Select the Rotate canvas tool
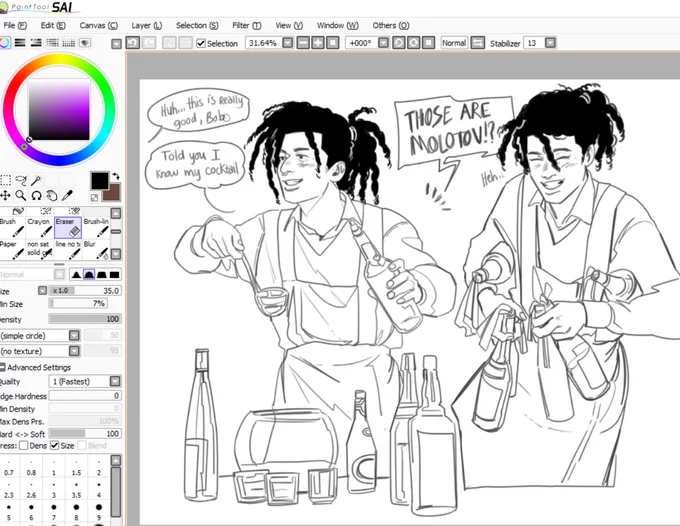The width and height of the screenshot is (680, 526). pyautogui.click(x=36, y=196)
